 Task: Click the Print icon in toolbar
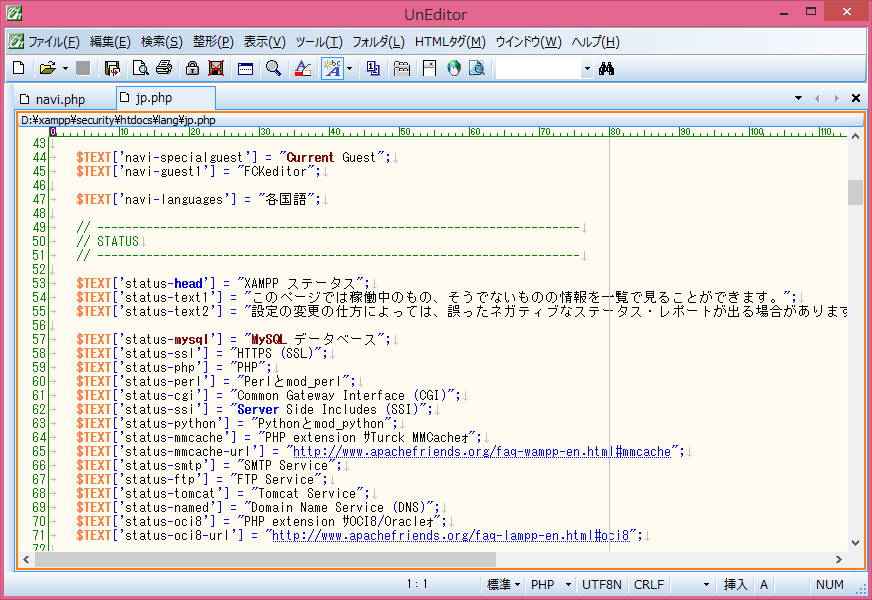click(164, 68)
